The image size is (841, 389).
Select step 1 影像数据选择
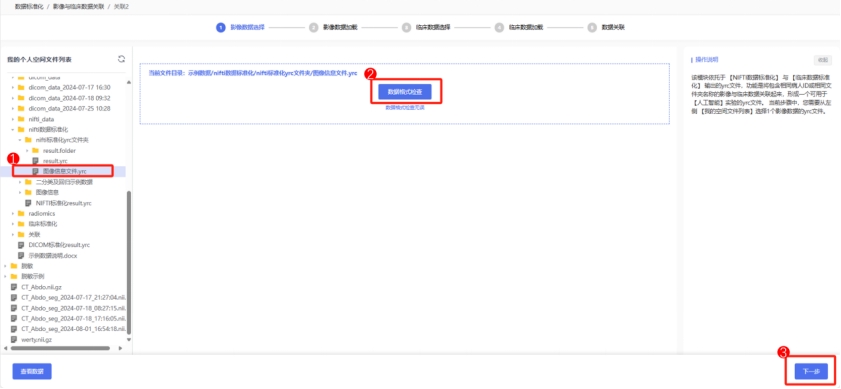coord(240,27)
